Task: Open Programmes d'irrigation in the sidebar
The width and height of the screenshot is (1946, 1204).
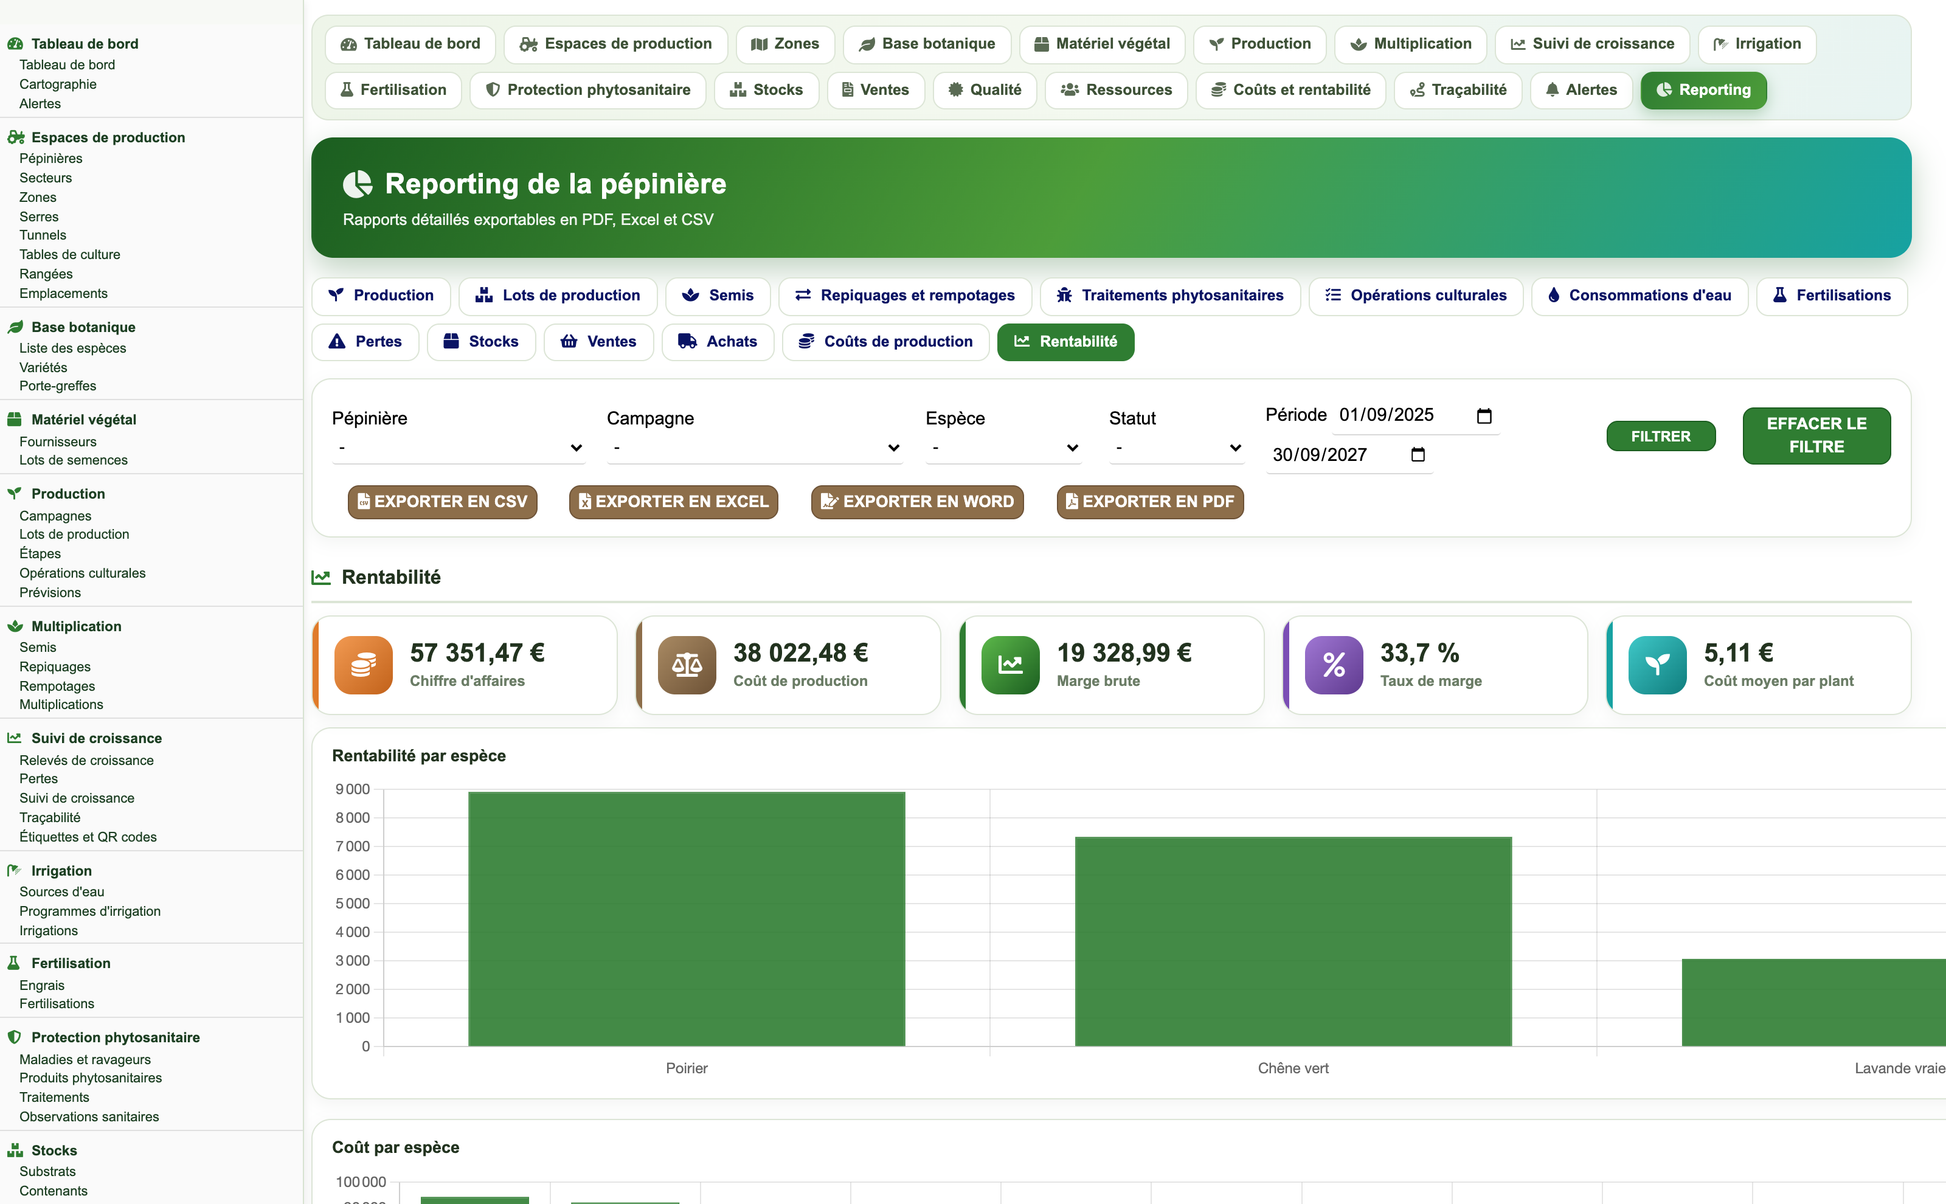Action: [x=90, y=911]
